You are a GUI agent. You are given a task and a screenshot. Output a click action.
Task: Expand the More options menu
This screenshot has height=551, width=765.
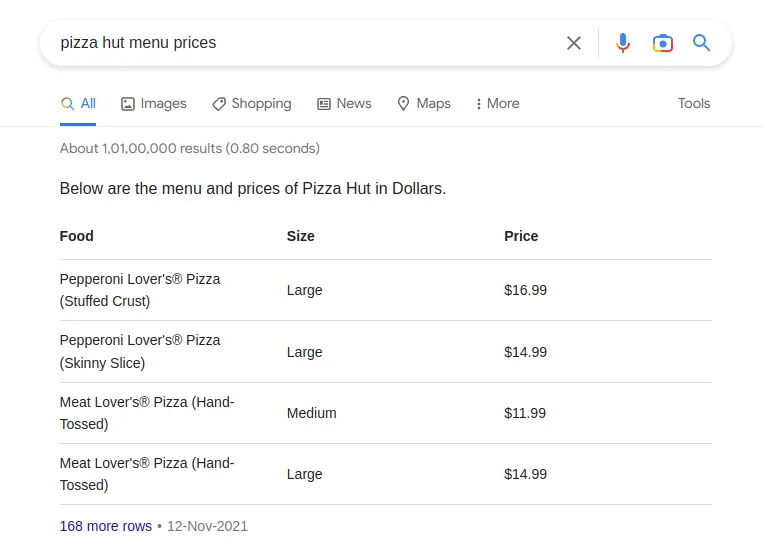(498, 103)
